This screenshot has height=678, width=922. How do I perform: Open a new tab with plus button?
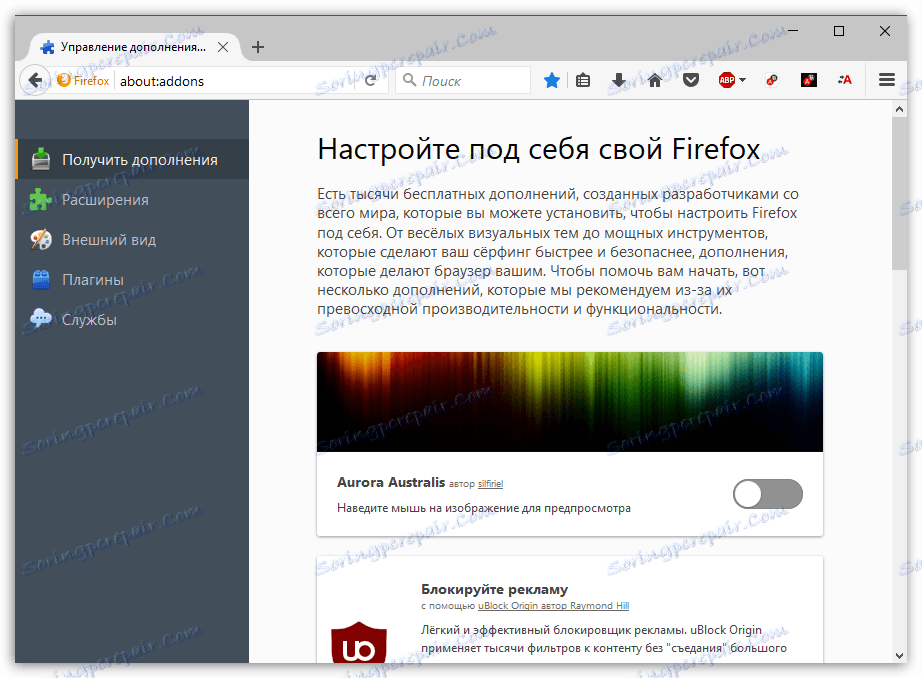[258, 47]
